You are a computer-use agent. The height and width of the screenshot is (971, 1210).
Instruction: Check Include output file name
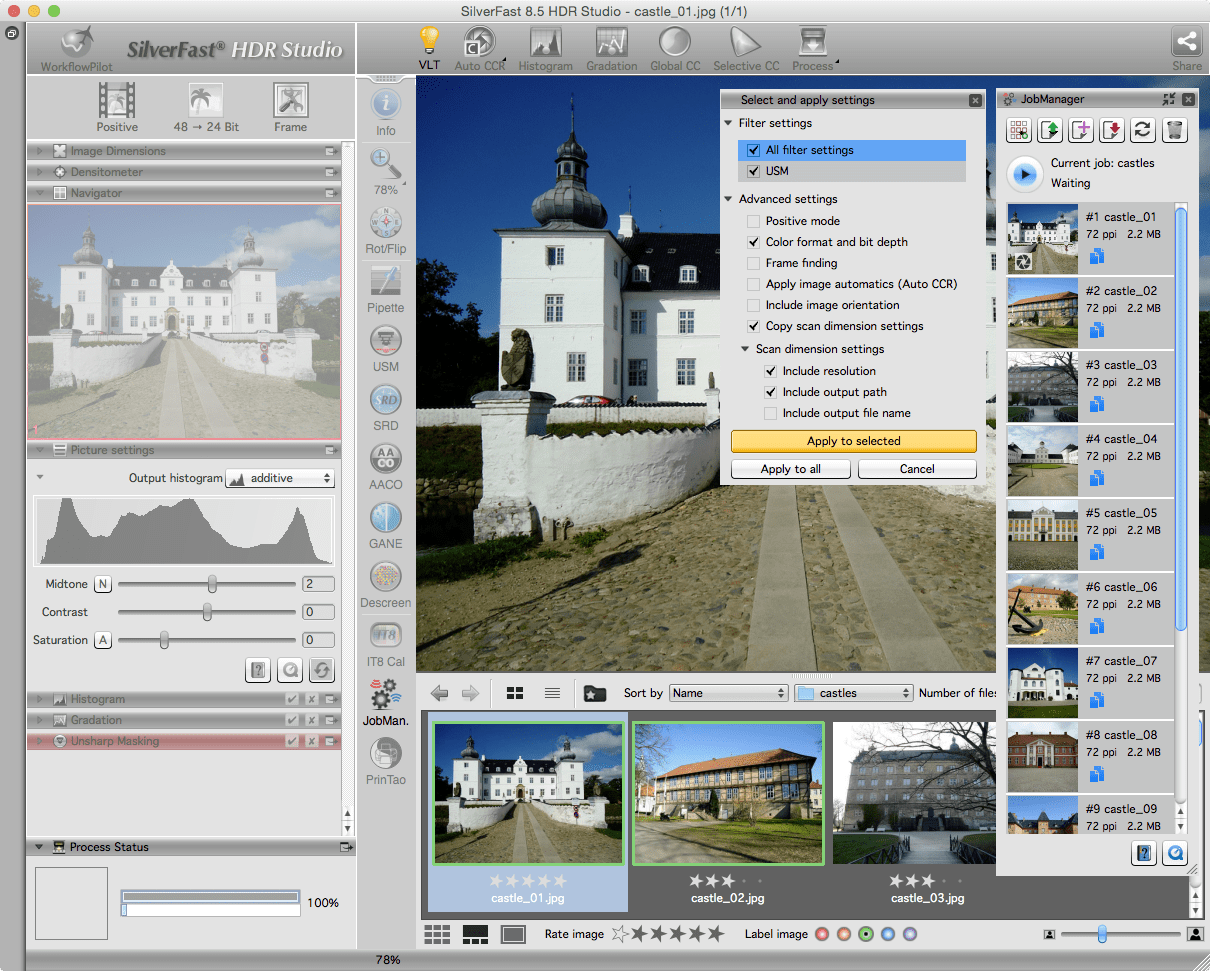pos(771,413)
